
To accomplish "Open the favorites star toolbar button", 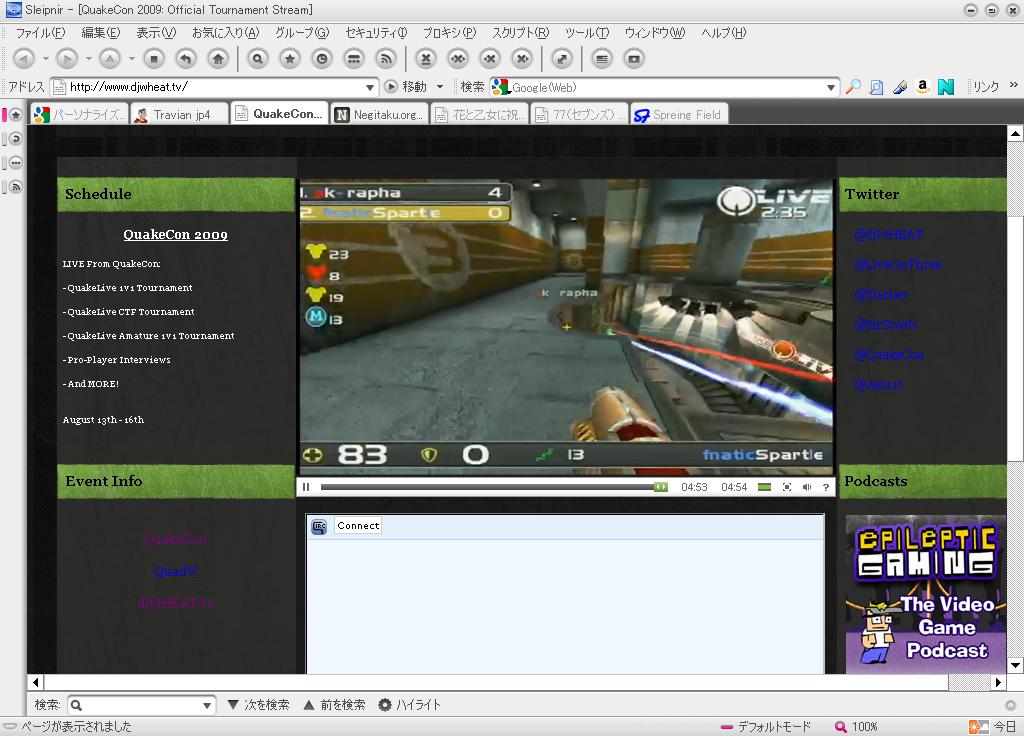I will [x=290, y=59].
